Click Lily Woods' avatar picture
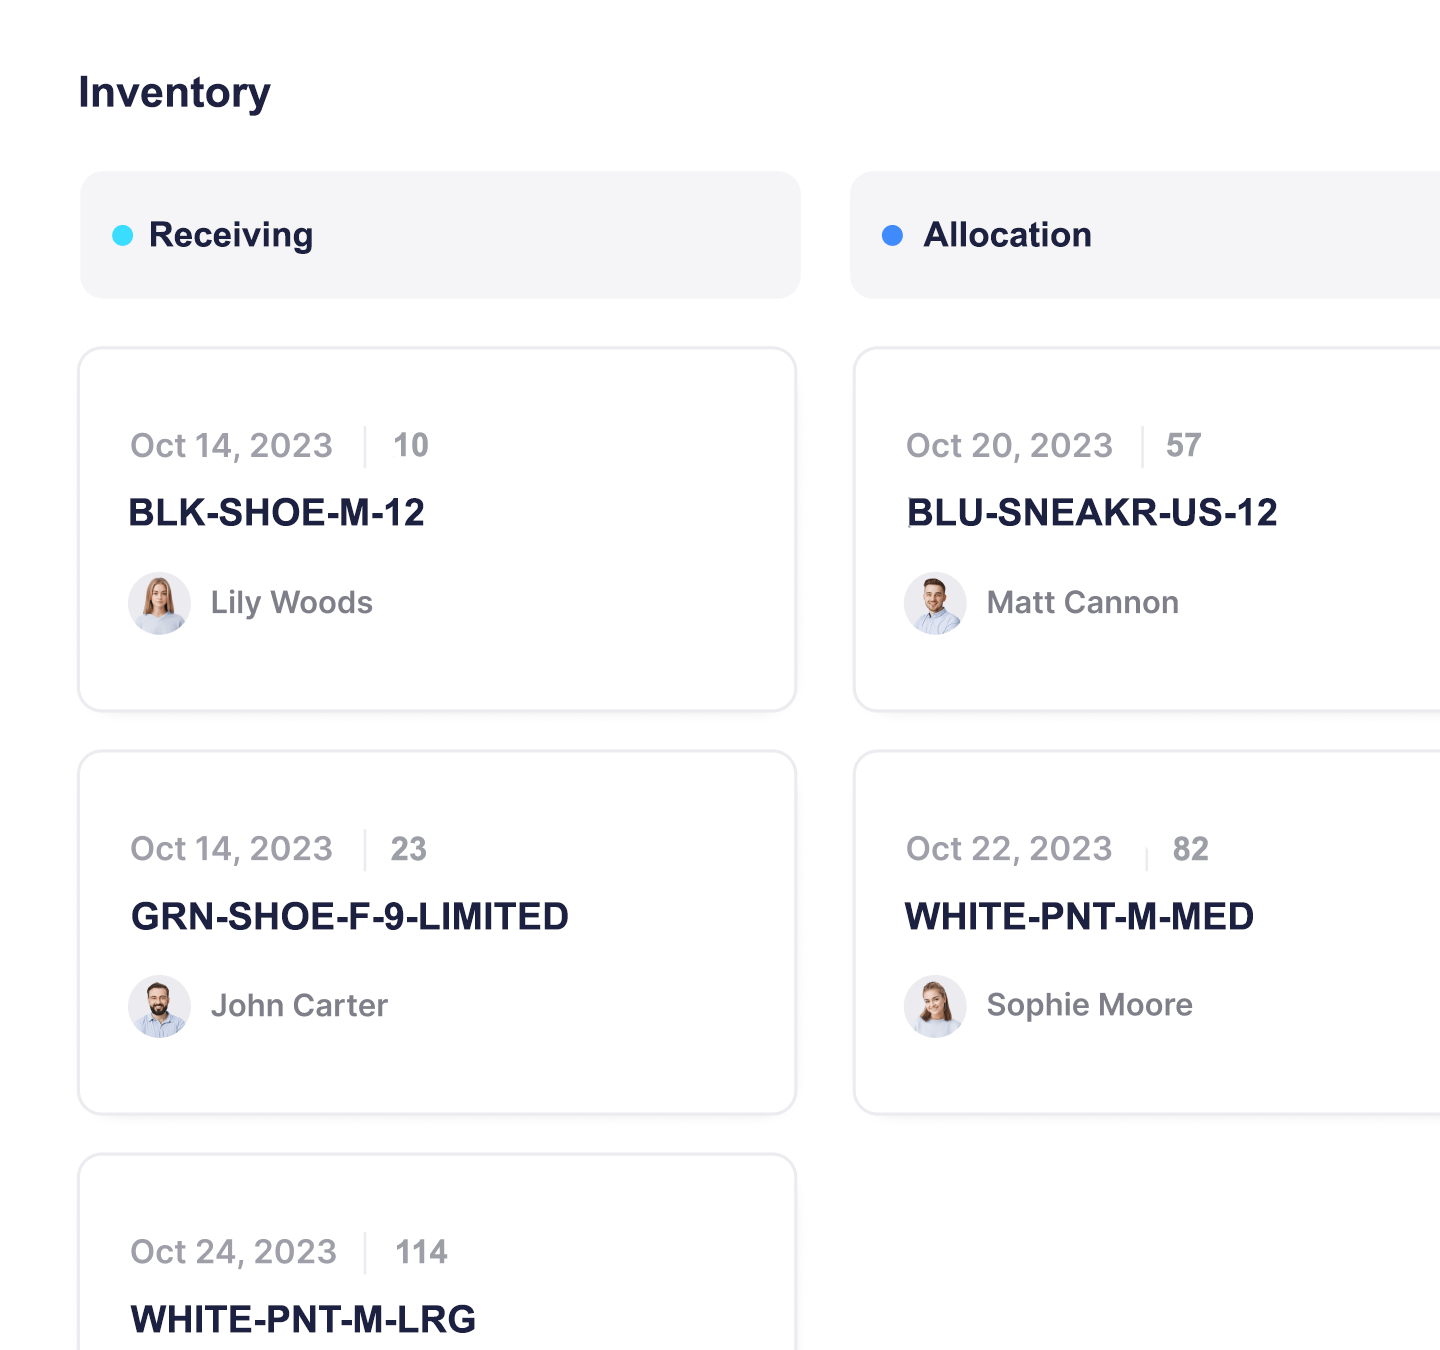The height and width of the screenshot is (1350, 1440). 159,603
